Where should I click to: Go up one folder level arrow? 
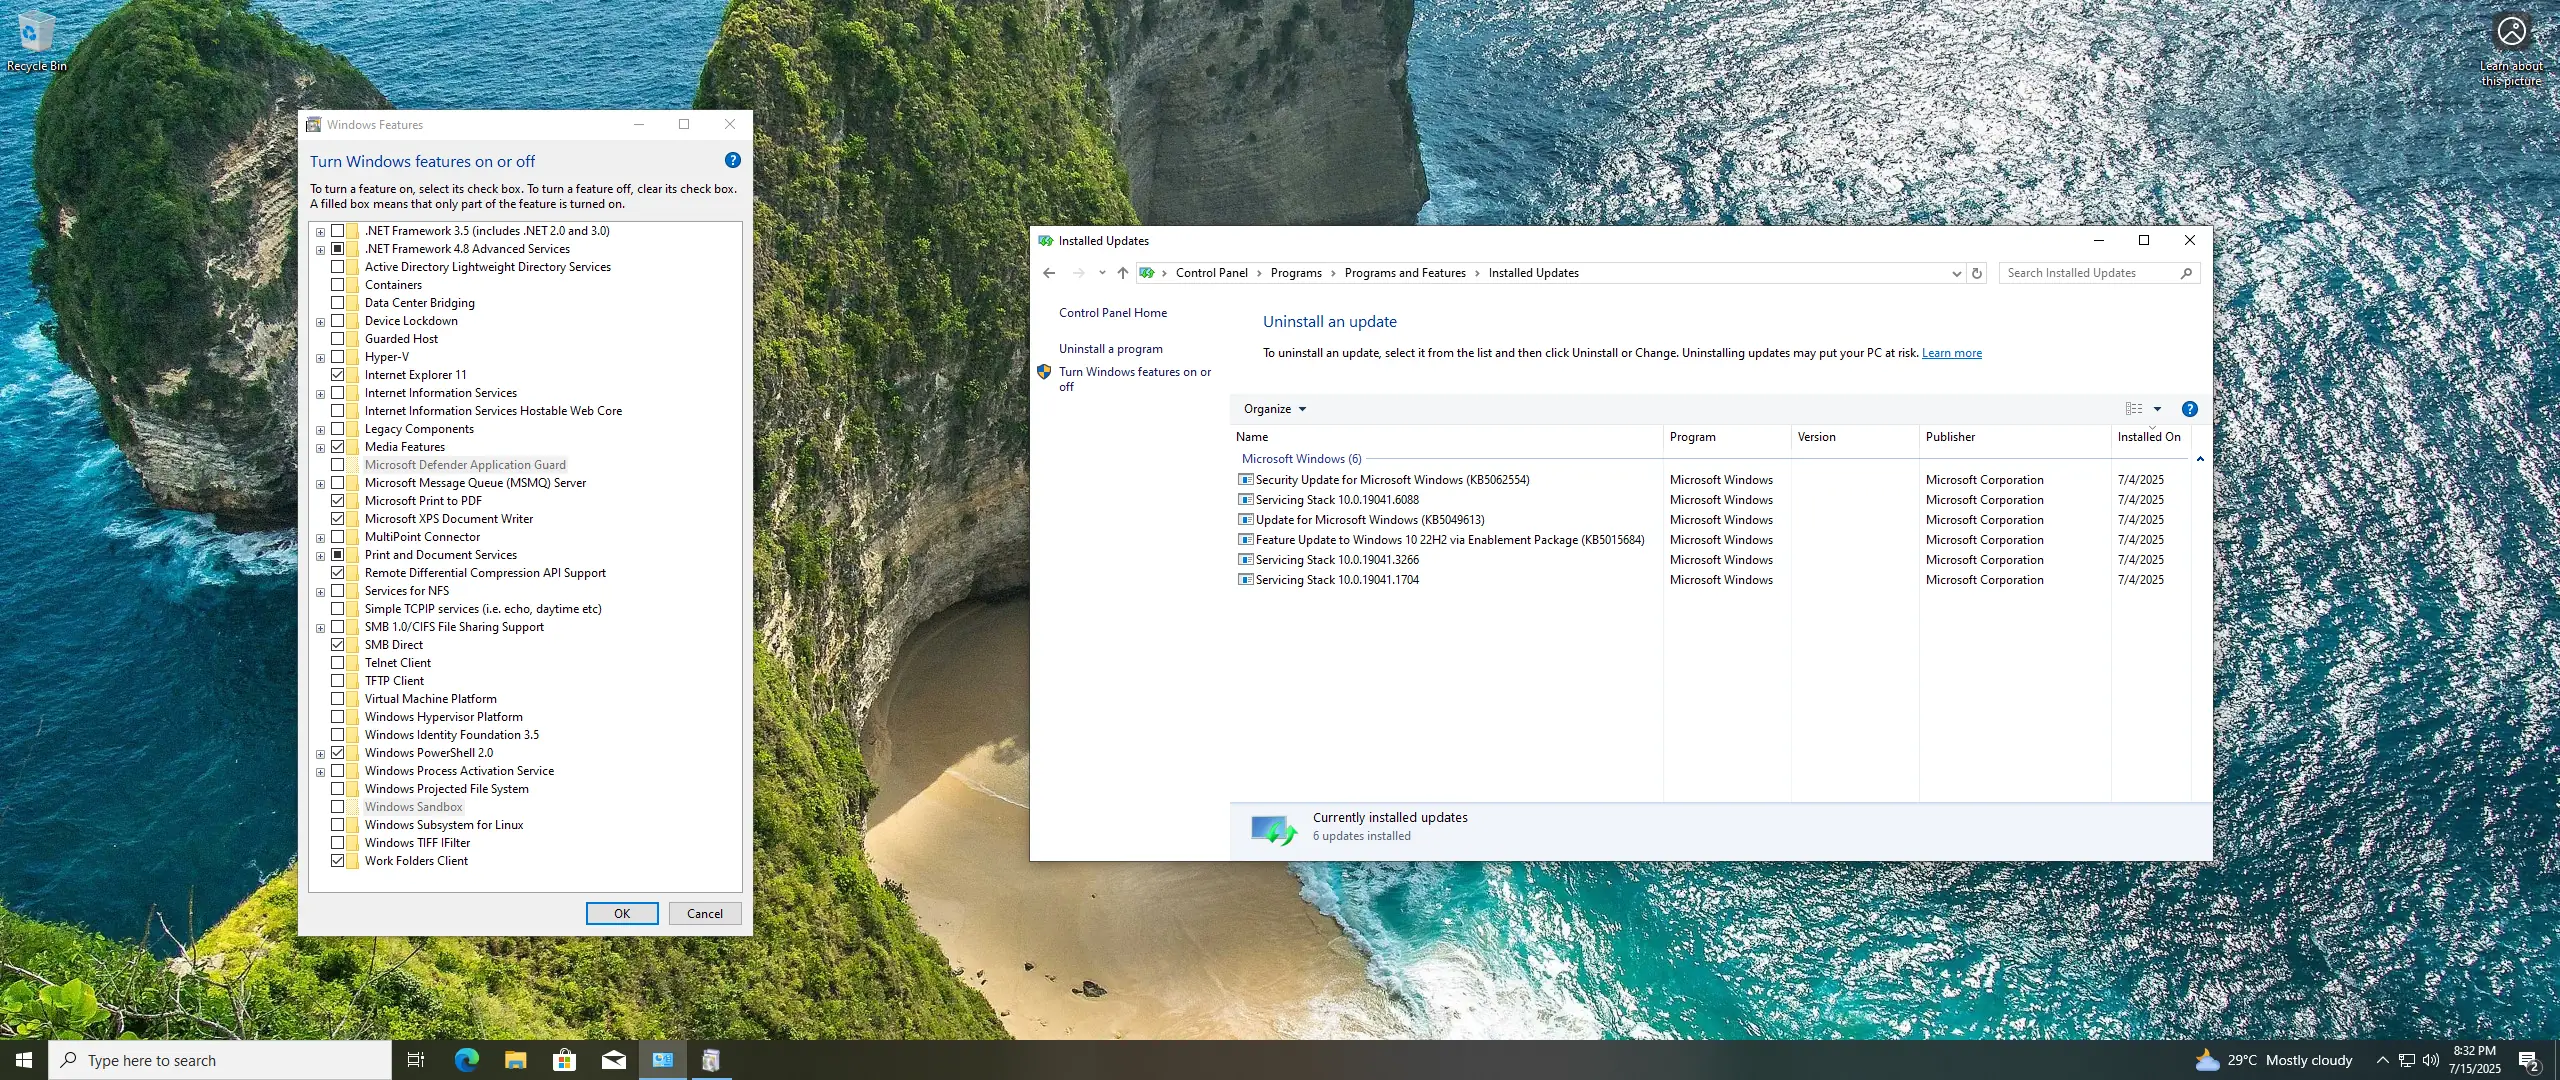[x=1122, y=273]
